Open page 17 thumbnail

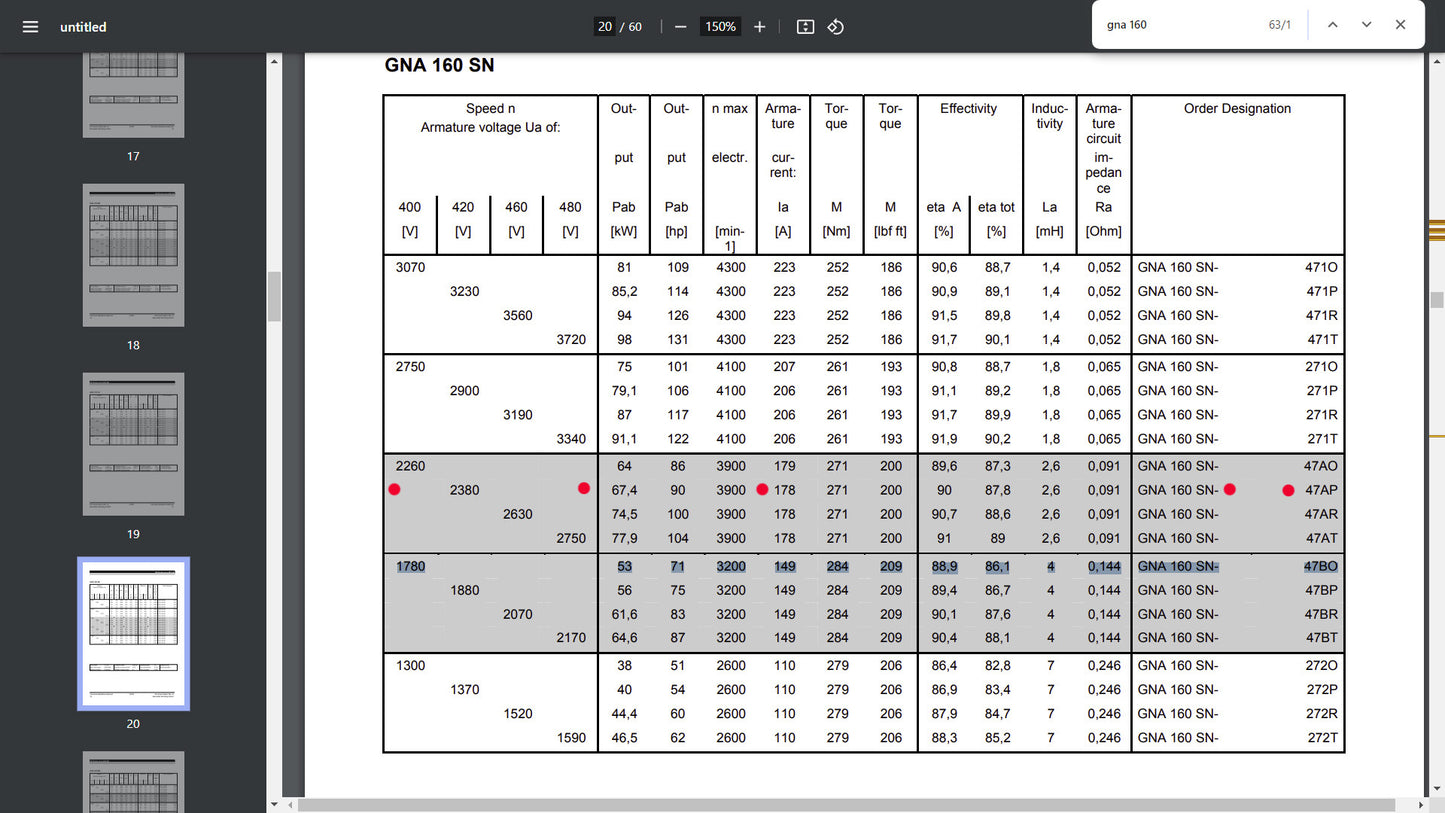[x=133, y=95]
